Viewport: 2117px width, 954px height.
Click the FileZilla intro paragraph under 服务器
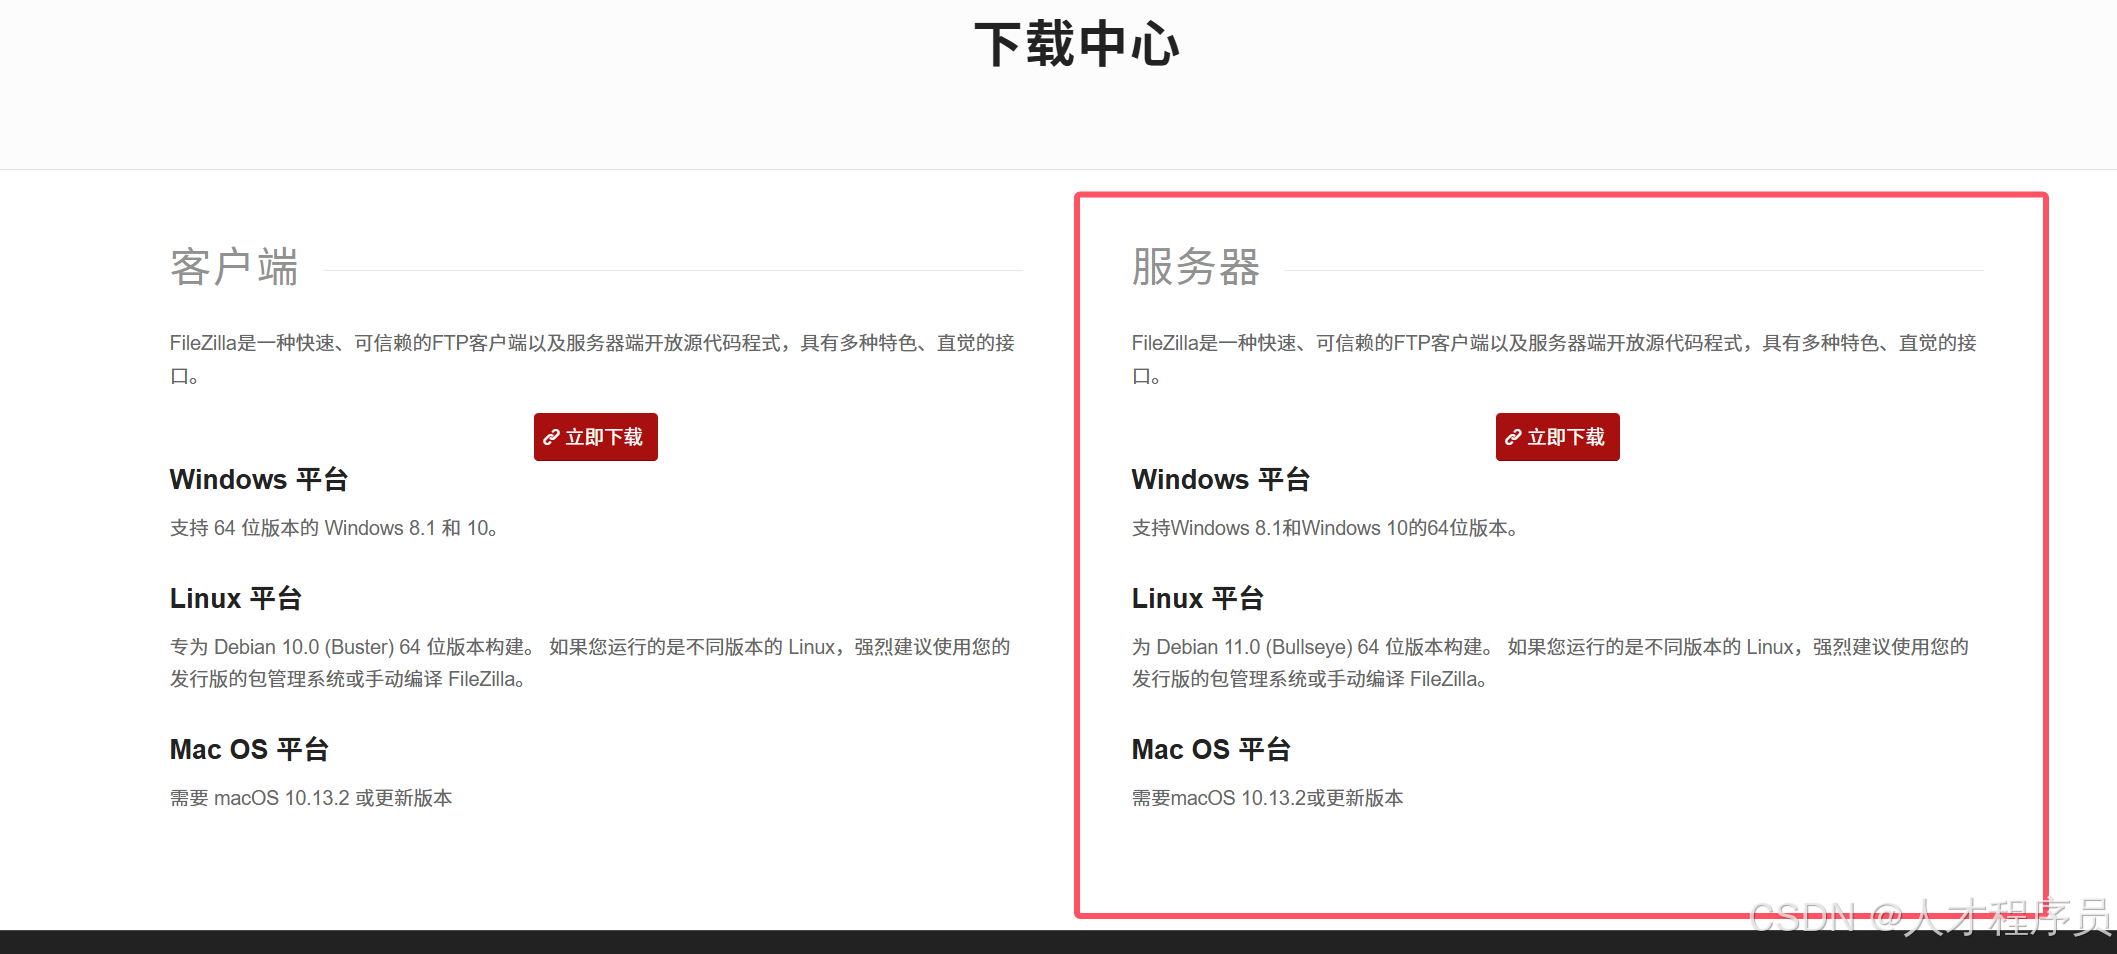coord(1554,359)
